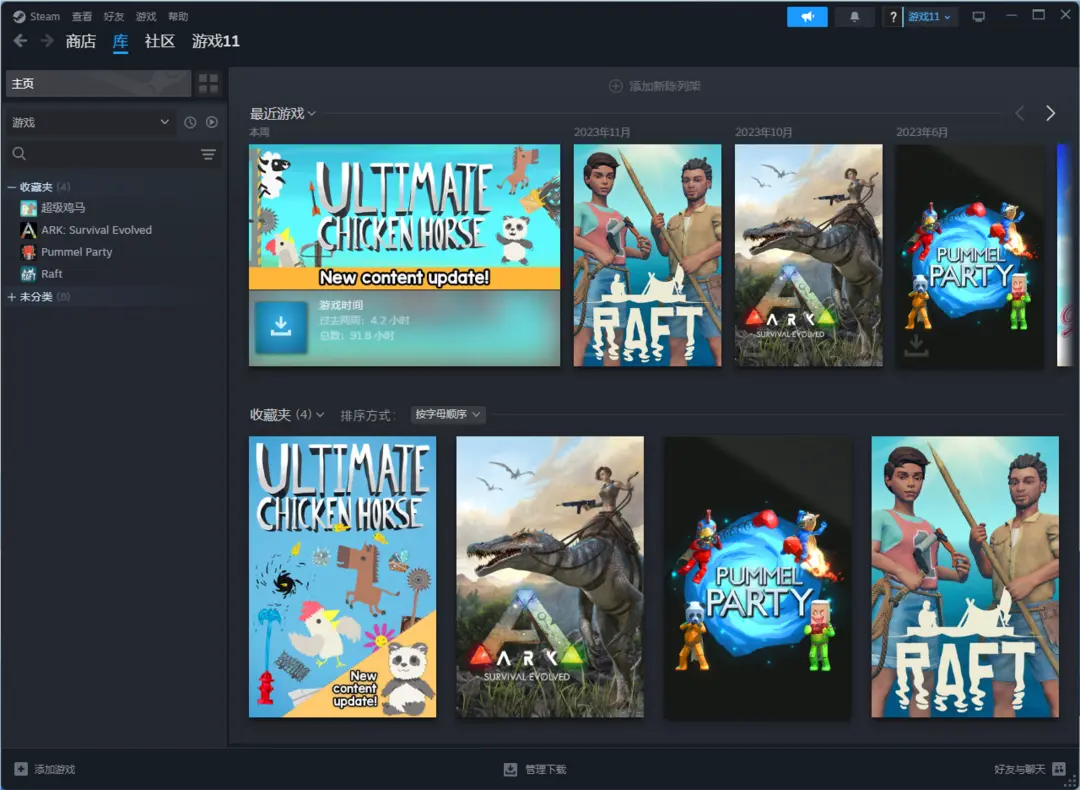Click the question mark help icon
Image resolution: width=1080 pixels, height=790 pixels.
click(893, 17)
